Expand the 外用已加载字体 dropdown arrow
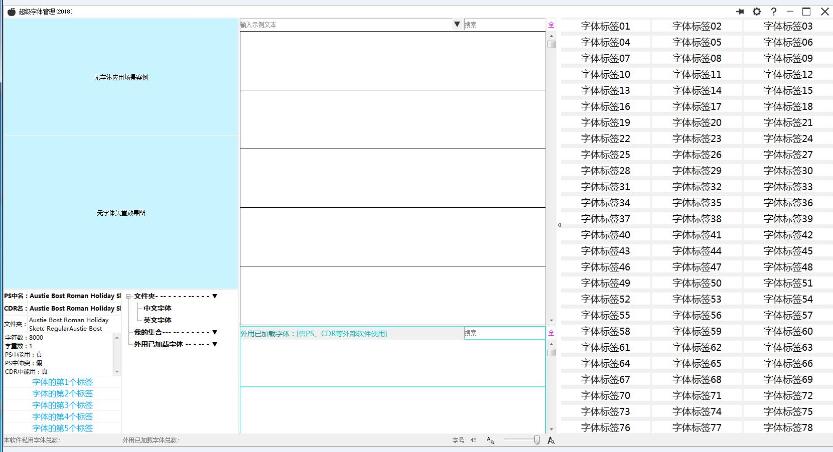Viewport: 833px width, 452px height. [215, 344]
